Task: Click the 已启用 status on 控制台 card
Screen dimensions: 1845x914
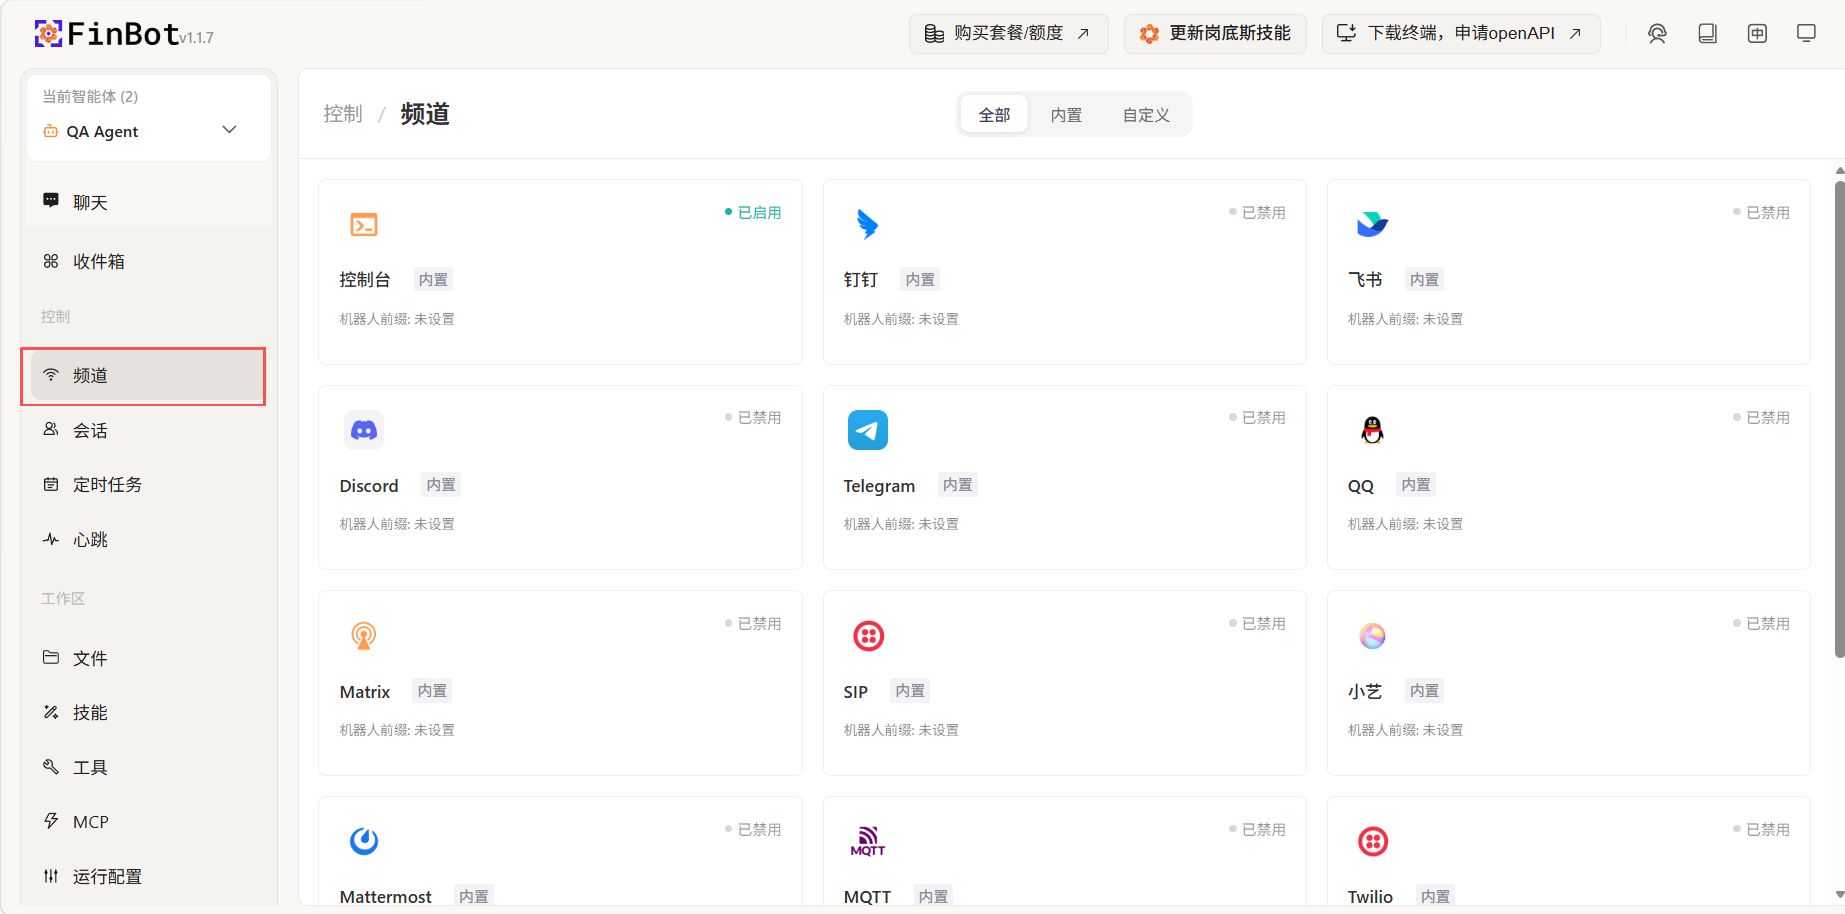Action: (753, 212)
